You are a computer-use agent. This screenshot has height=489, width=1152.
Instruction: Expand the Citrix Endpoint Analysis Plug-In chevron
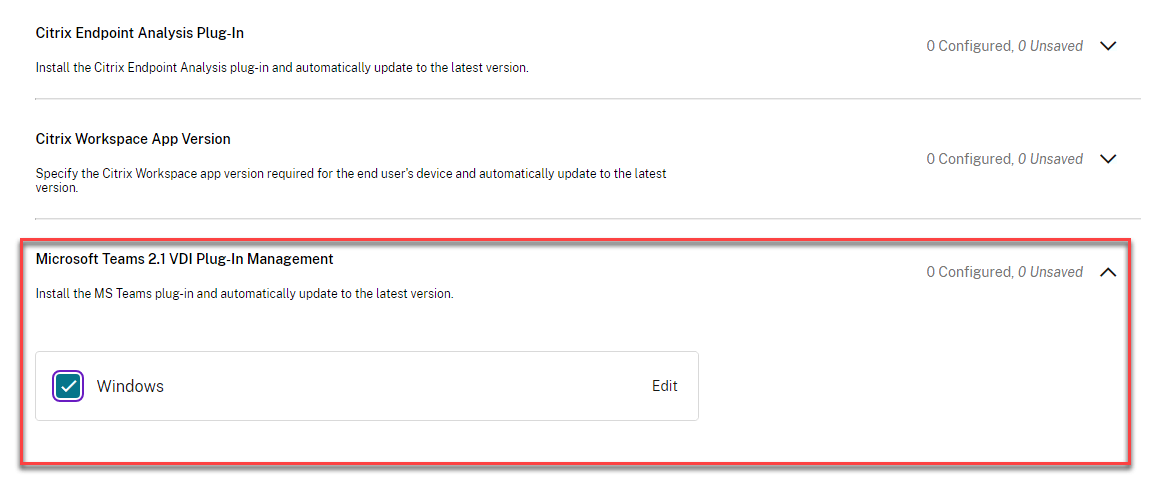coord(1107,46)
